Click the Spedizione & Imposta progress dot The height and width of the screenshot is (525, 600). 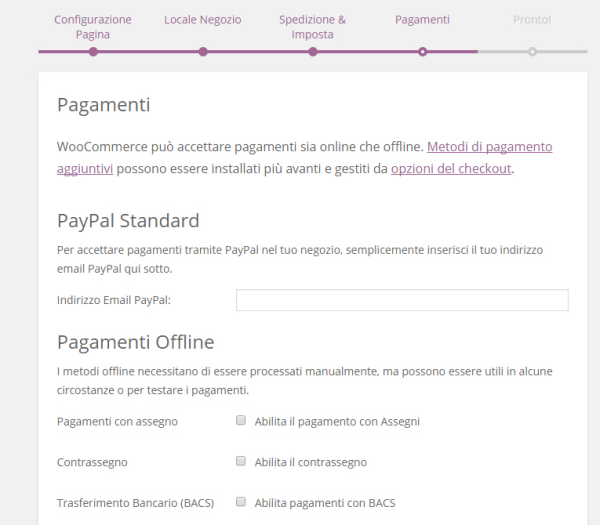click(313, 52)
